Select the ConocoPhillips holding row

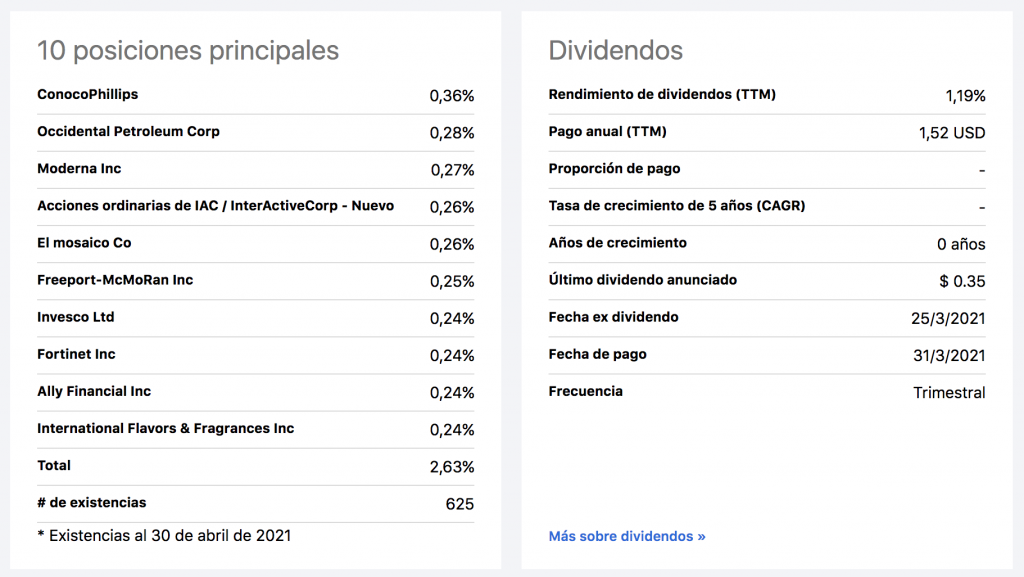pyautogui.click(x=255, y=95)
